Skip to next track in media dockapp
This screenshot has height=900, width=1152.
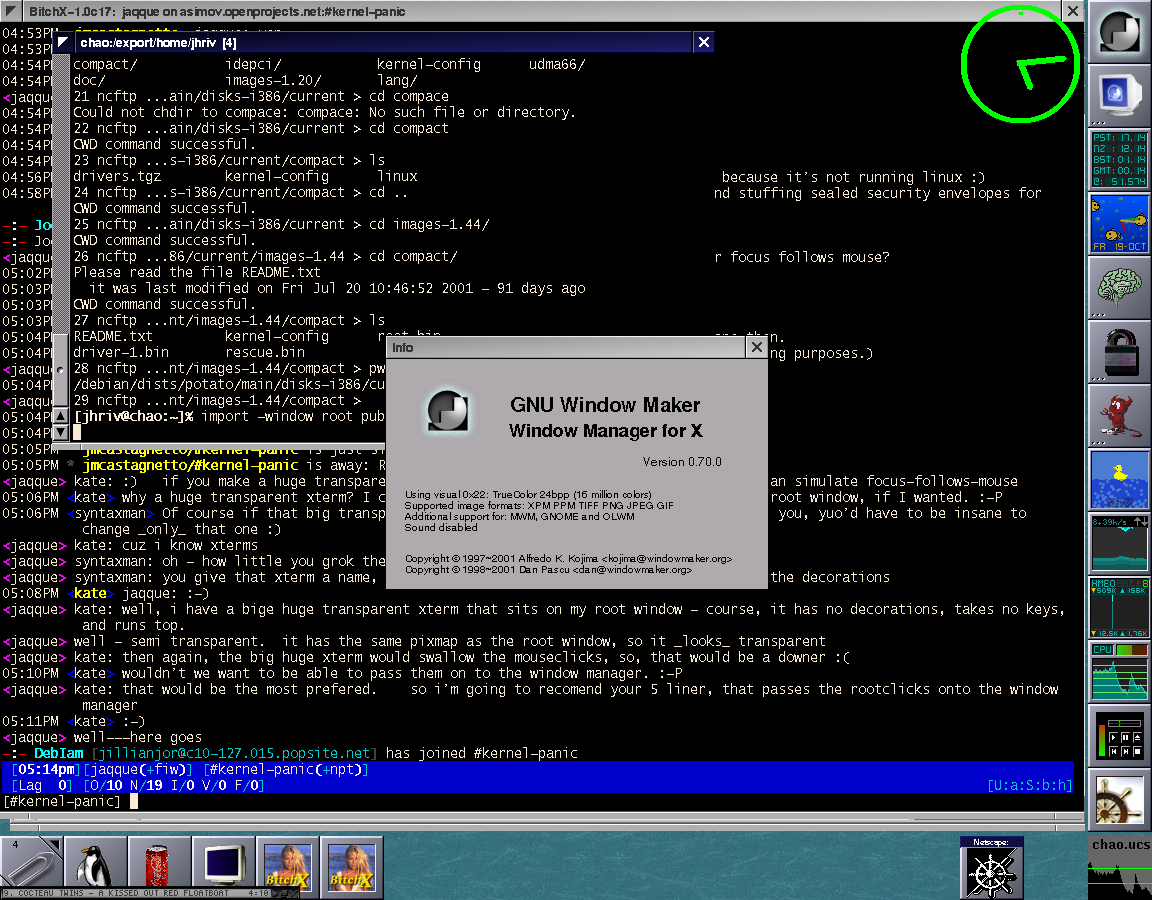[1126, 752]
